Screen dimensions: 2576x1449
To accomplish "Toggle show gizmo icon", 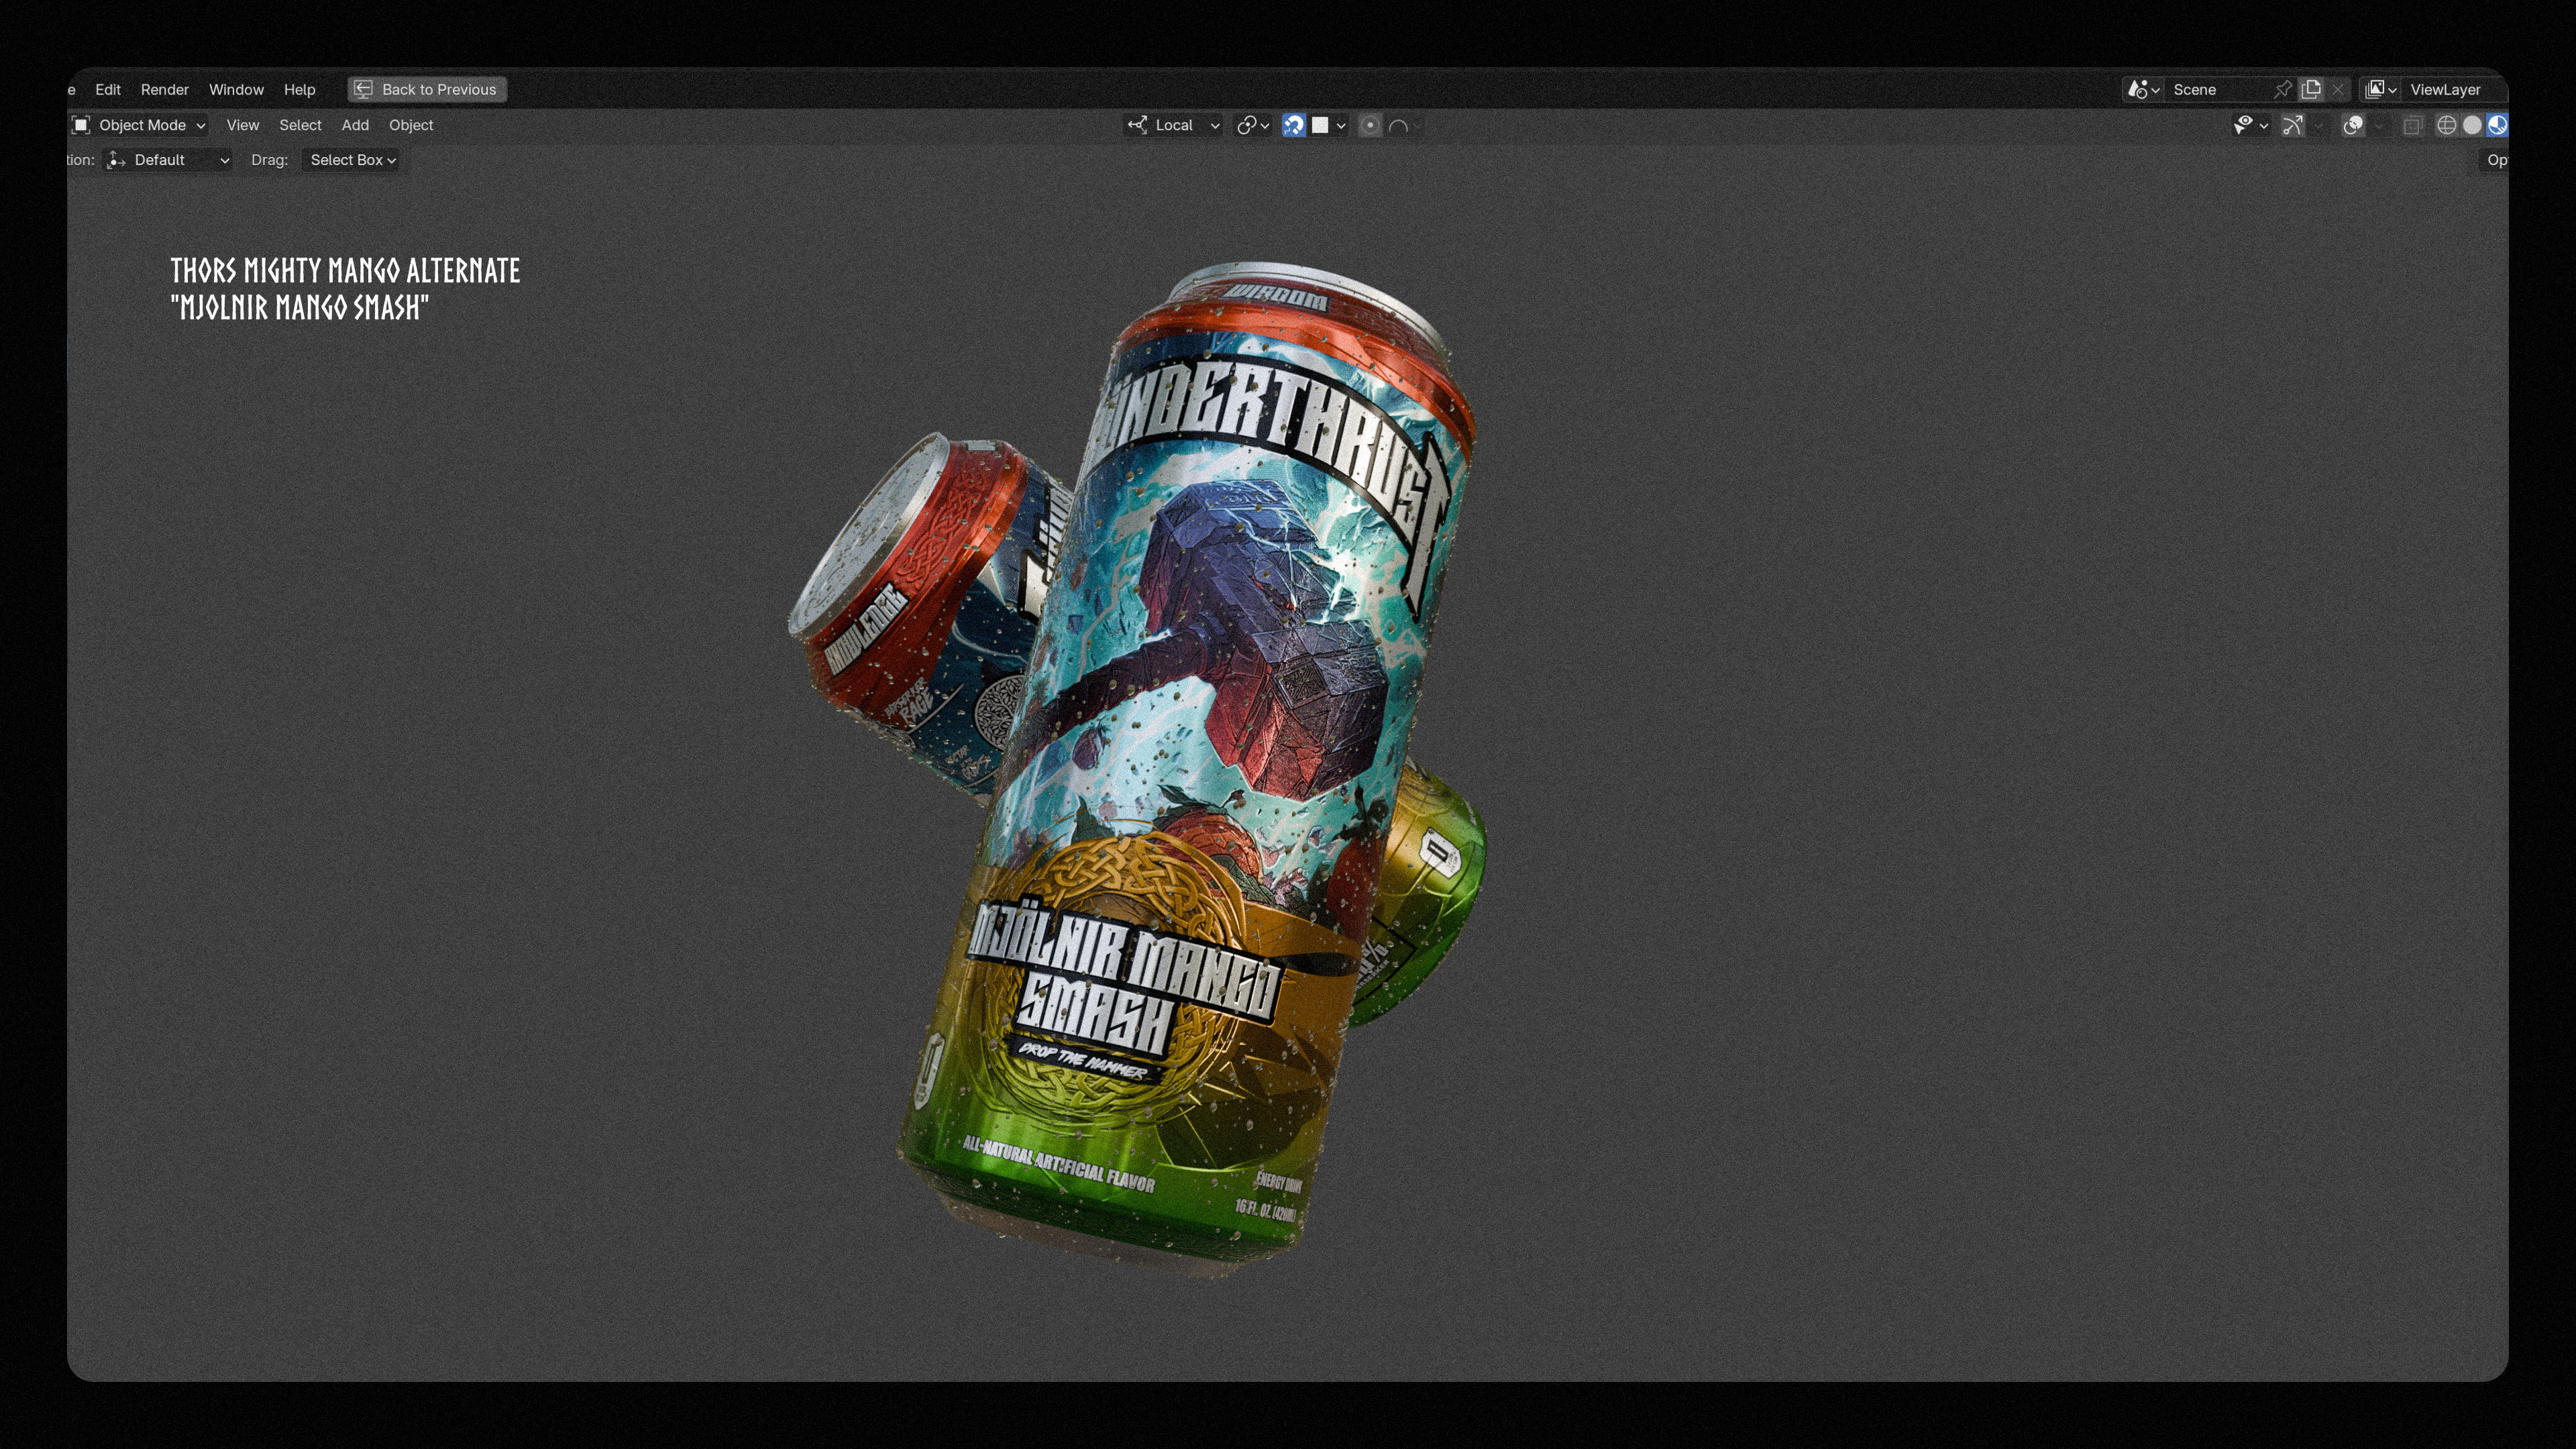I will pos(2293,125).
